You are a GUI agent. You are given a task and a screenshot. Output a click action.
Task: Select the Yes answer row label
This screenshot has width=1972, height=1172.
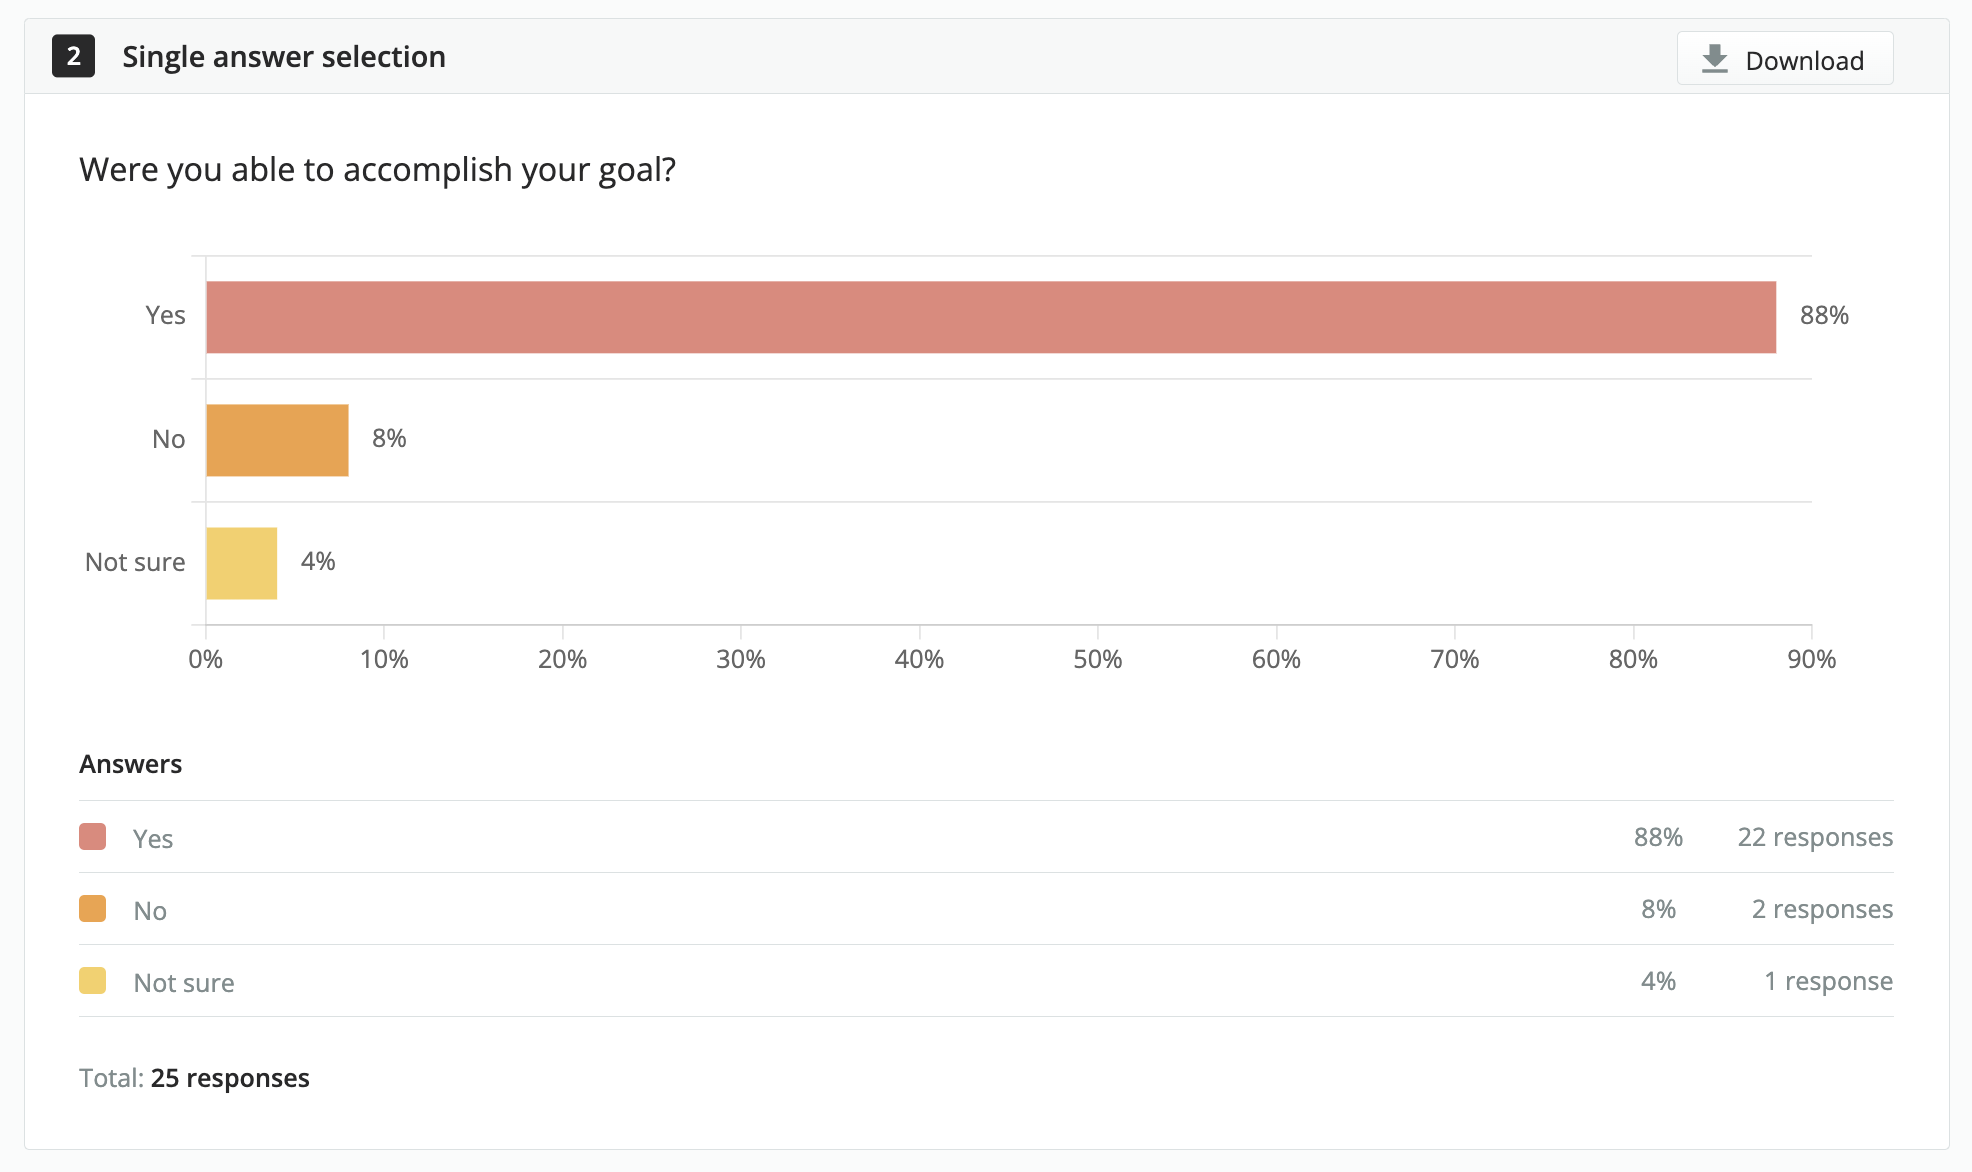click(153, 838)
